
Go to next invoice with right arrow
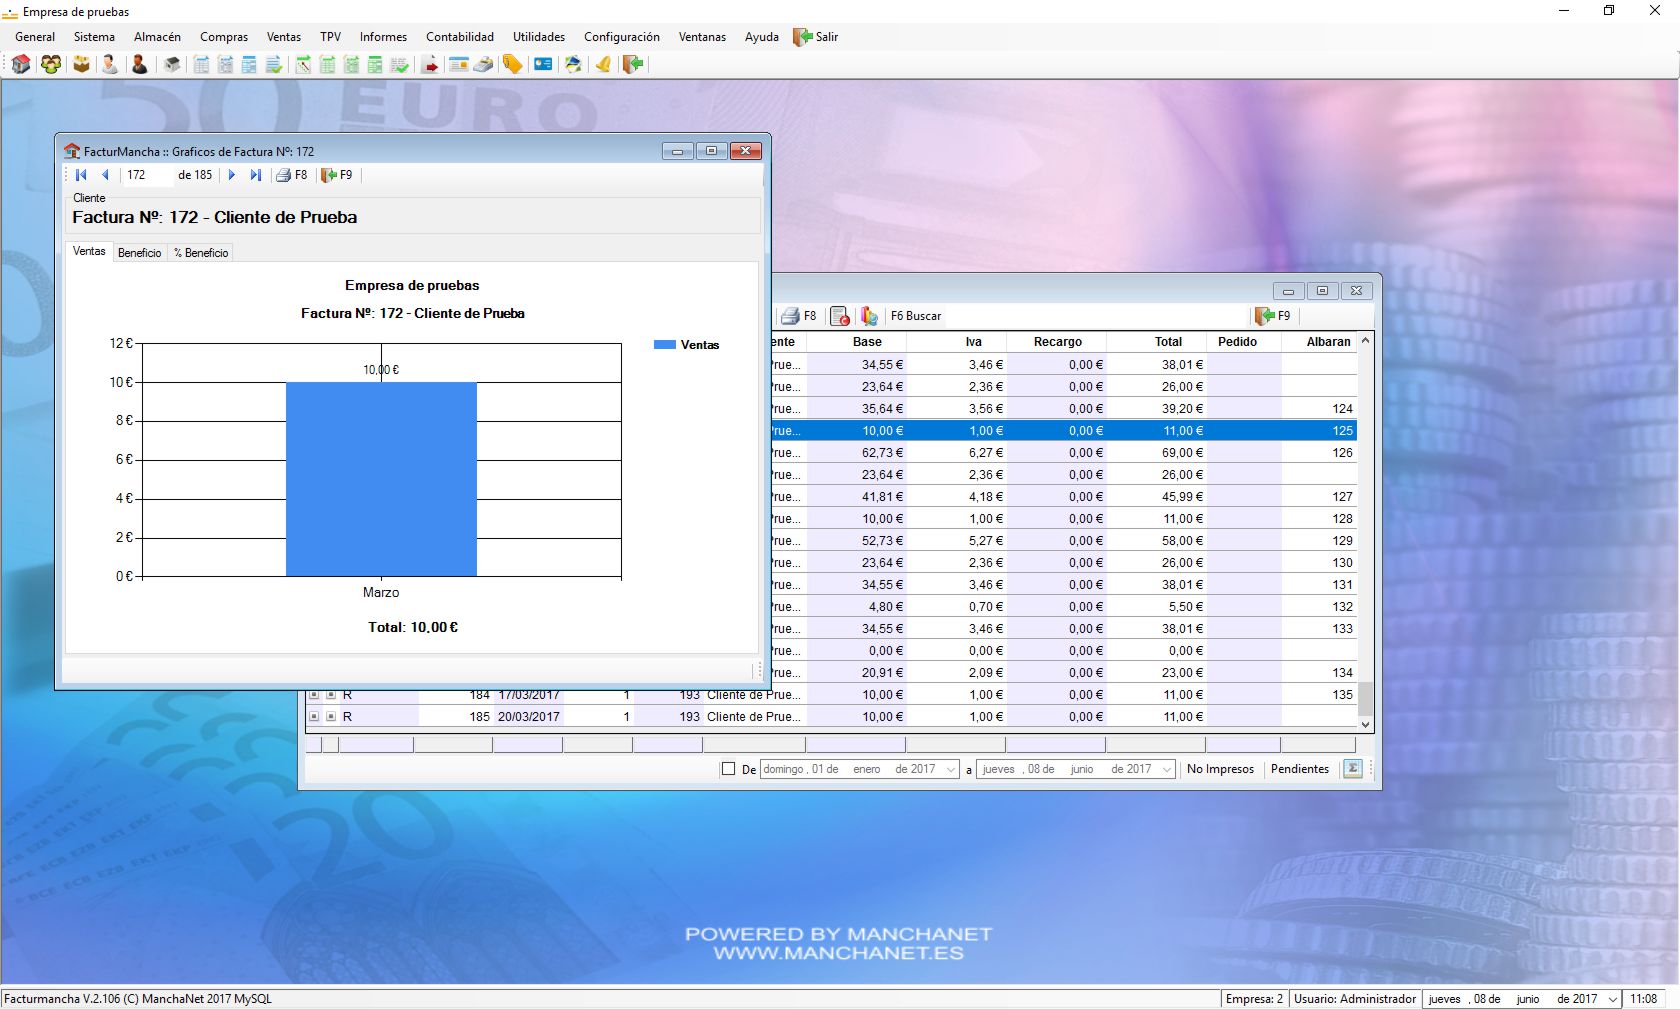click(x=232, y=175)
